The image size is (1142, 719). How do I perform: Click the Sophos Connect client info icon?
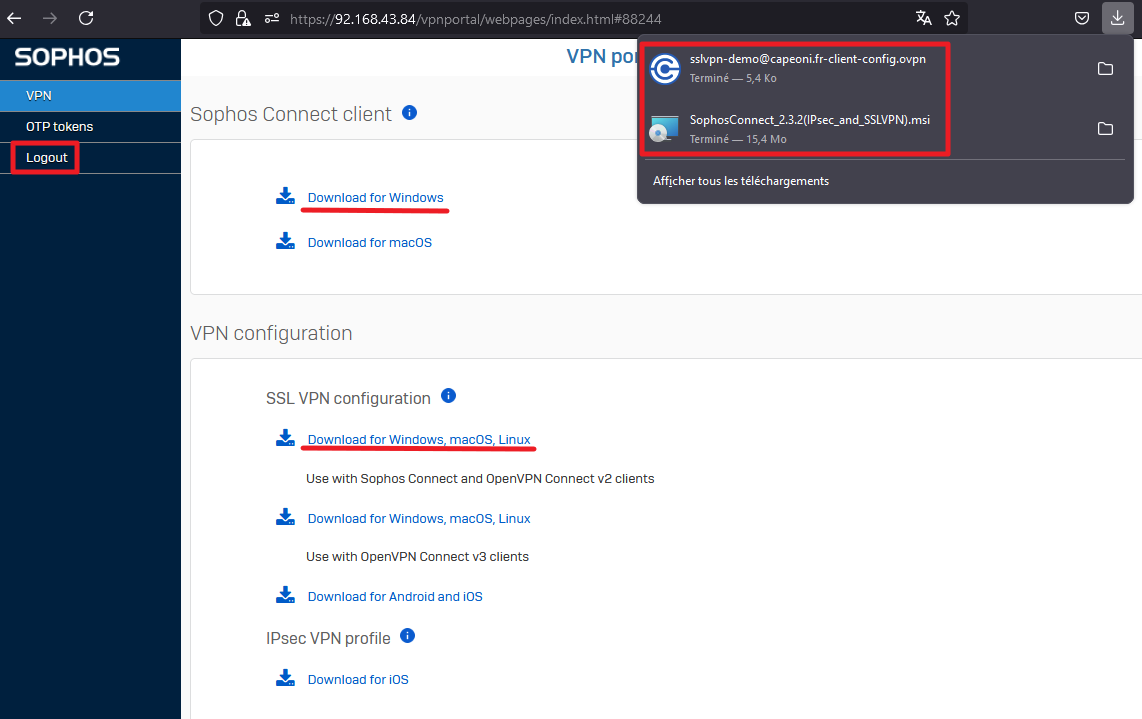tap(409, 112)
